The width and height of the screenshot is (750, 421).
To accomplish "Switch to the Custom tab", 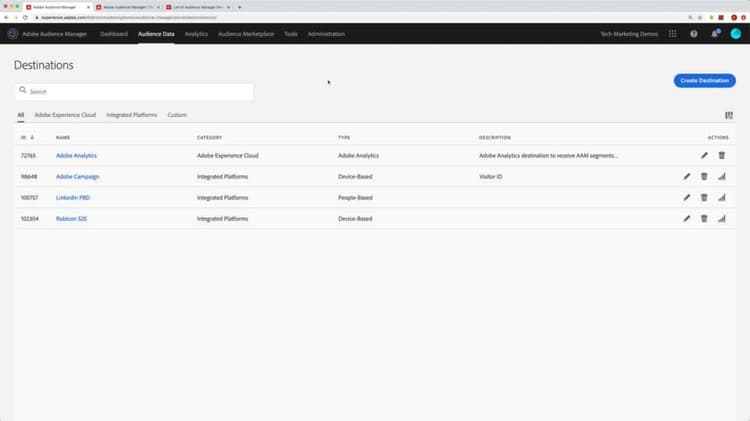I will coord(177,115).
